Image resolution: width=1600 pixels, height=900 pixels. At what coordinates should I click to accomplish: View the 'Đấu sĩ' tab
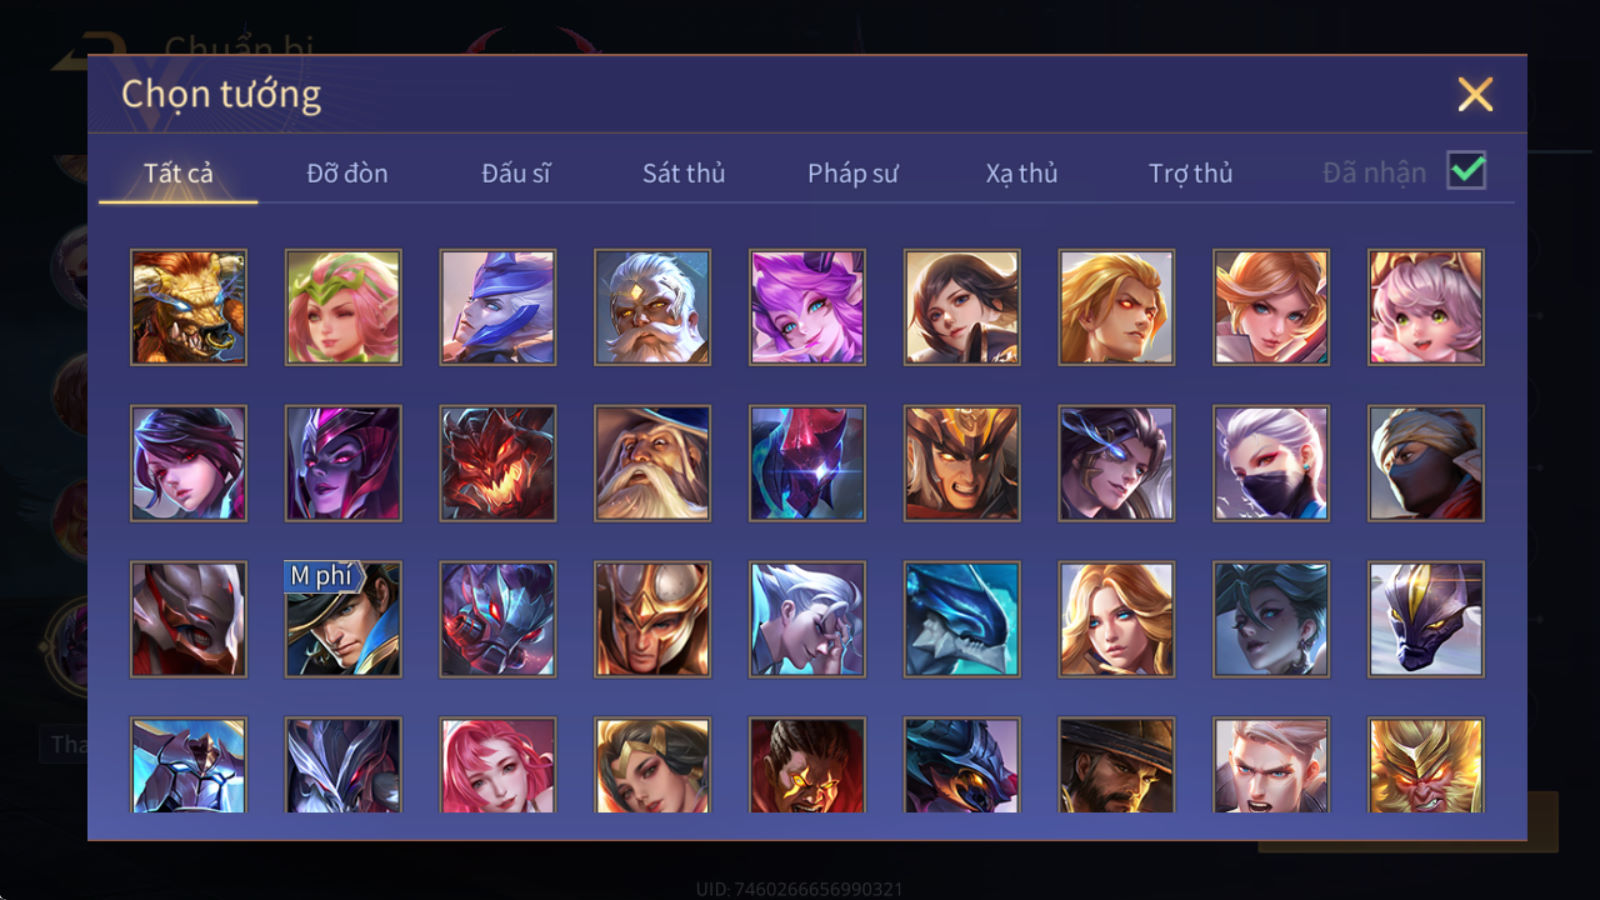pyautogui.click(x=516, y=173)
